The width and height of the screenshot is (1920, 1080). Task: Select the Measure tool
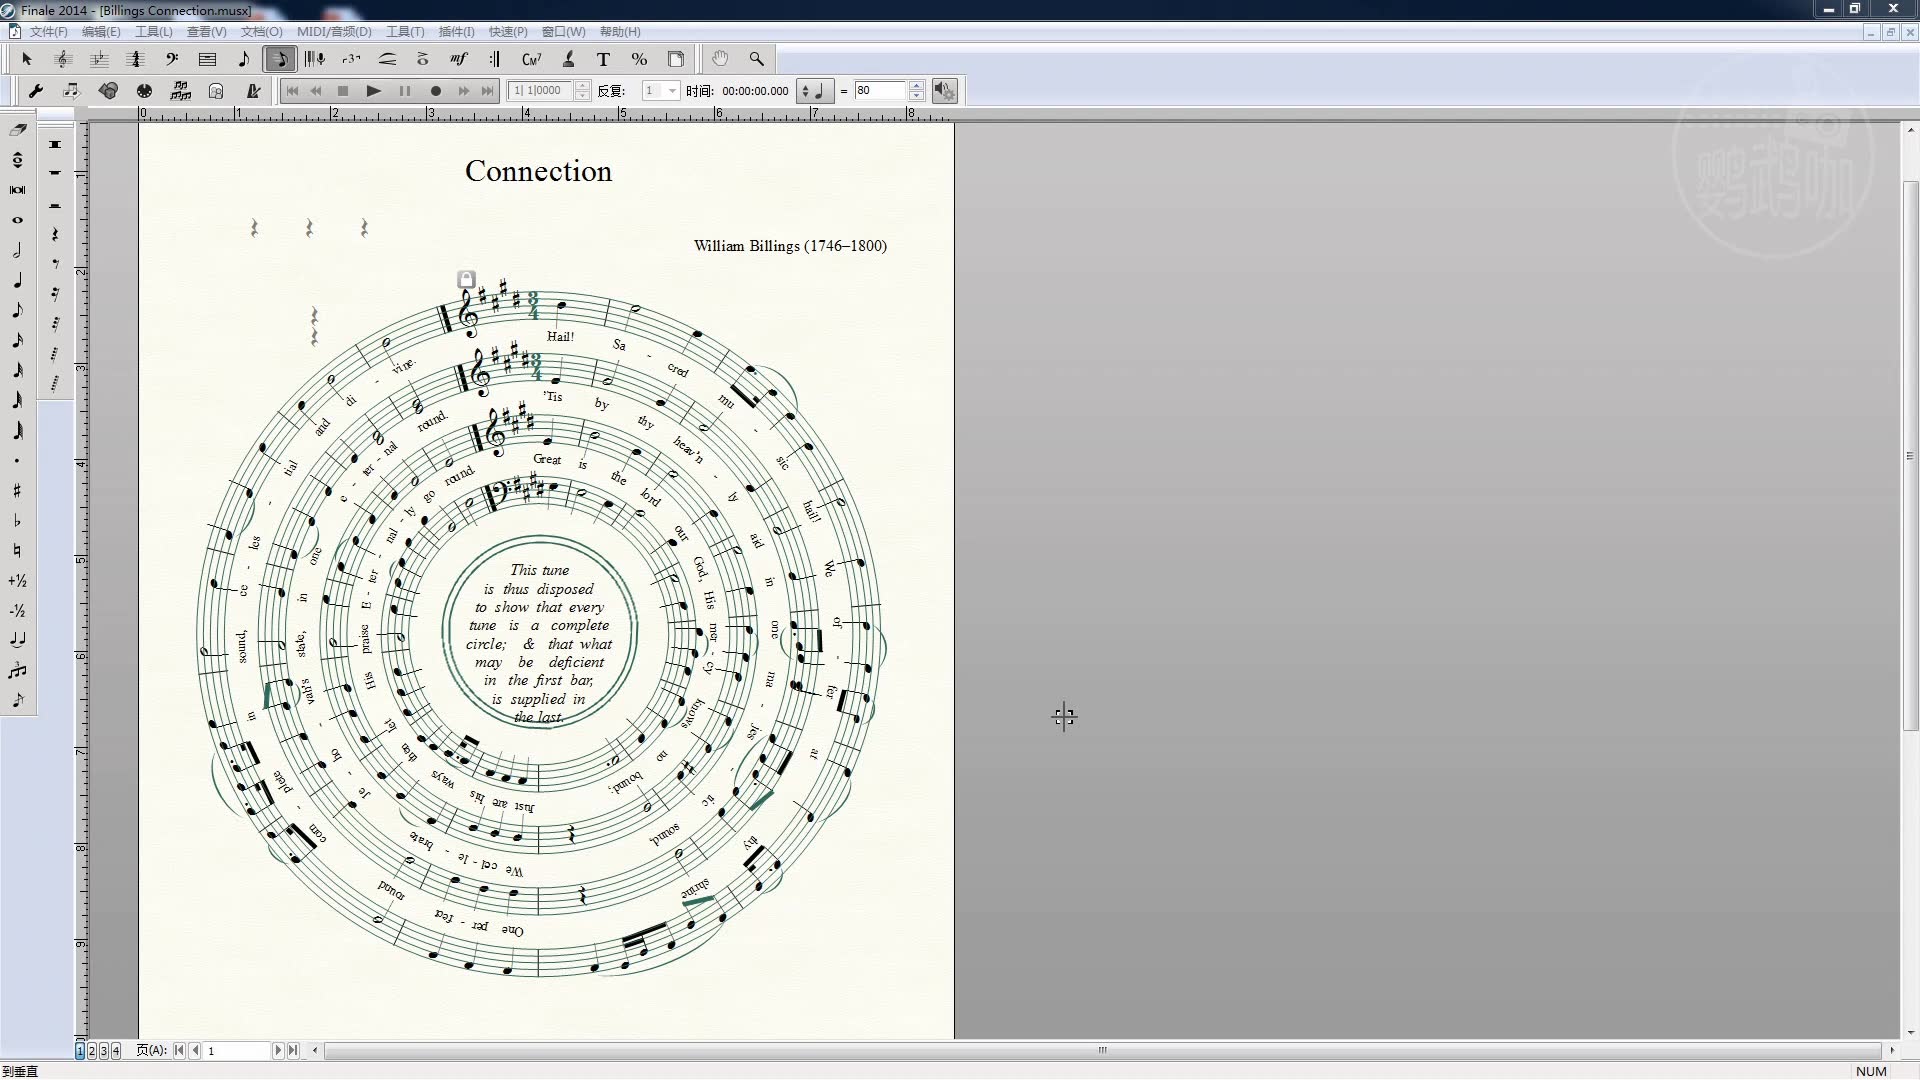tap(207, 59)
